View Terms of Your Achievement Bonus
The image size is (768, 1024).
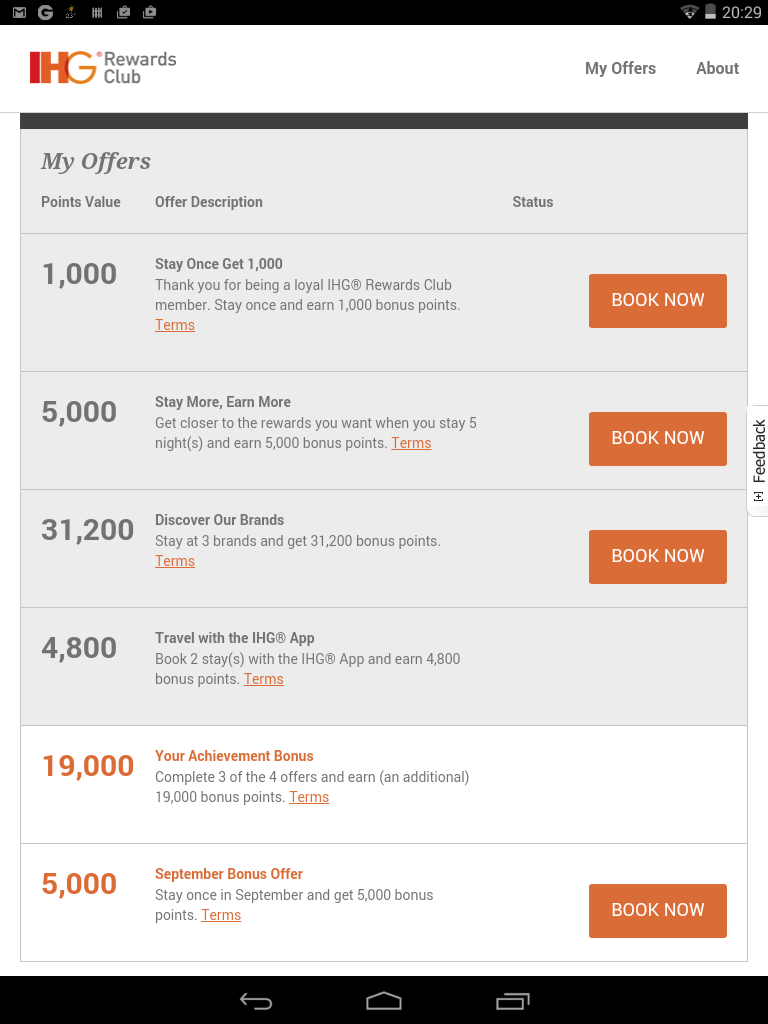coord(310,797)
